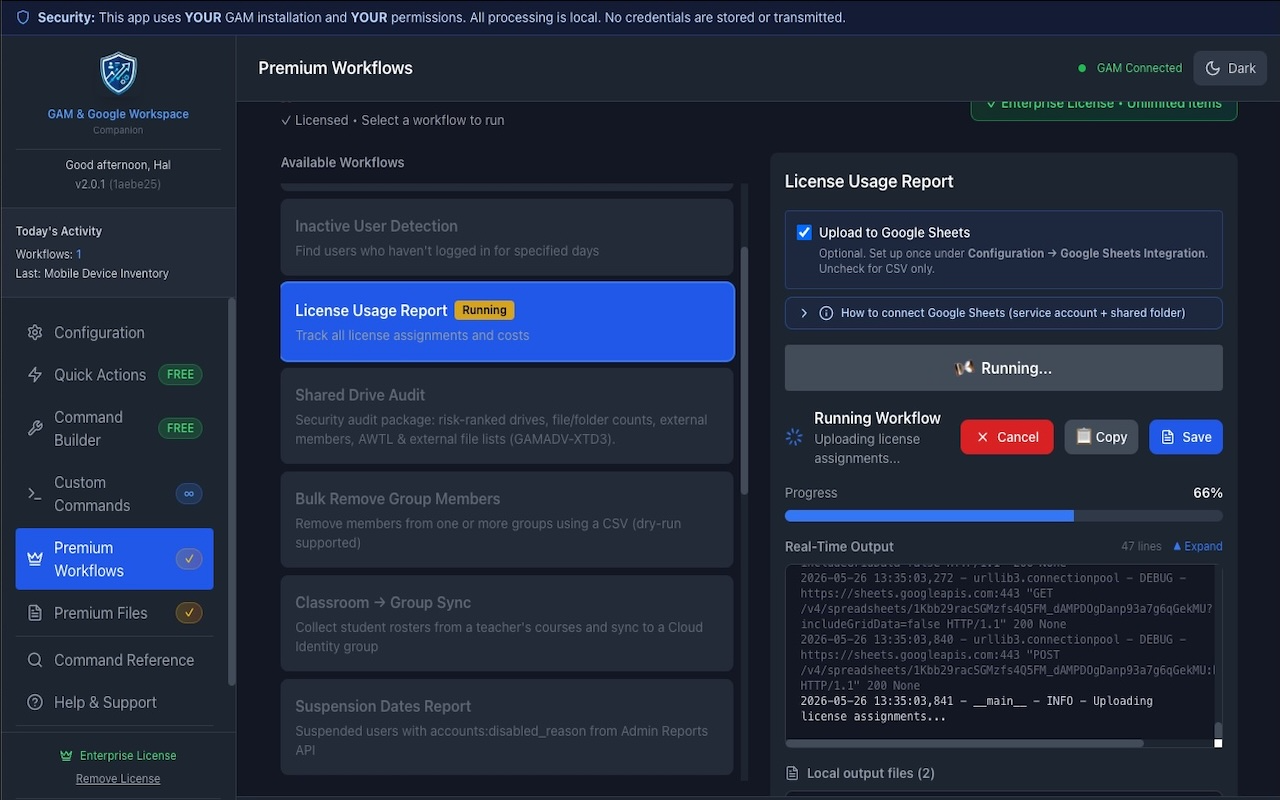1280x800 pixels.
Task: Click the infinity badge on Custom Commands
Action: [189, 493]
